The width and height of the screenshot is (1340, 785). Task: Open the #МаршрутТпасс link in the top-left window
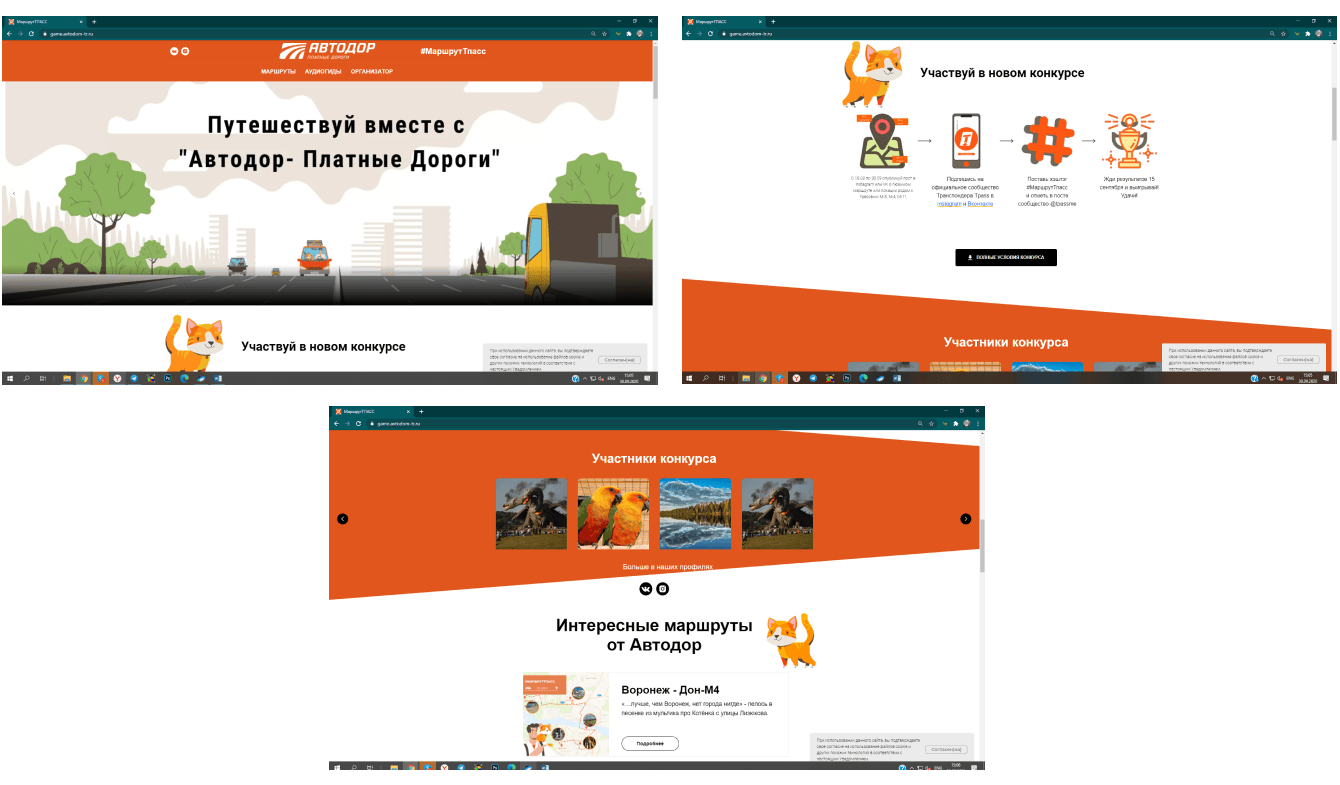(x=454, y=51)
